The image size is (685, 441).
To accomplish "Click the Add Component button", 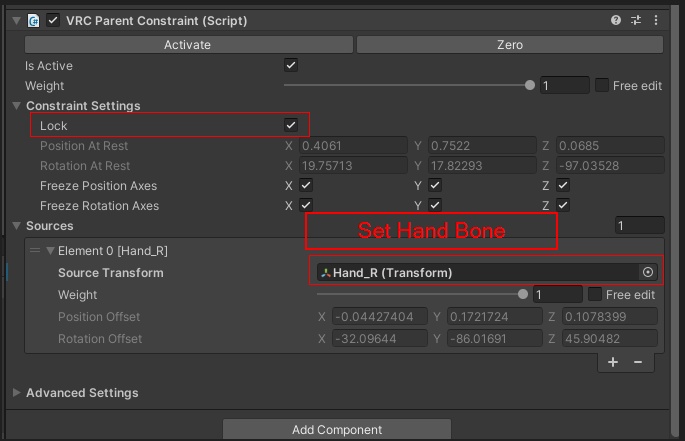I will 337,430.
